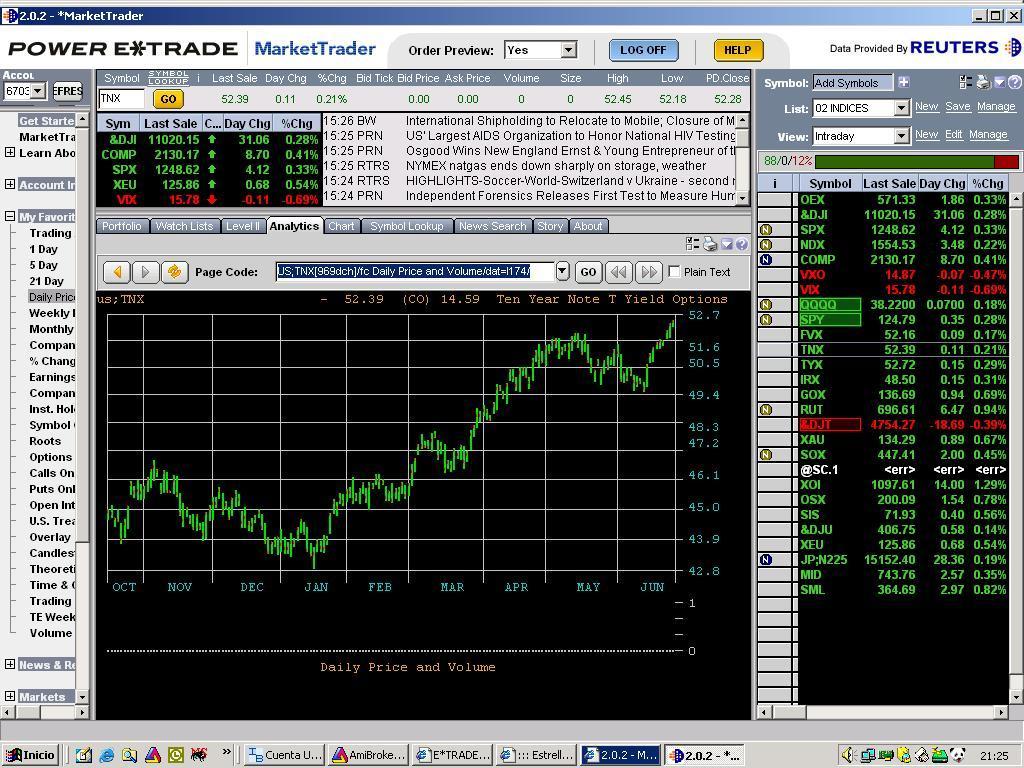Open NYMEX natgas headline in news list

(555, 166)
